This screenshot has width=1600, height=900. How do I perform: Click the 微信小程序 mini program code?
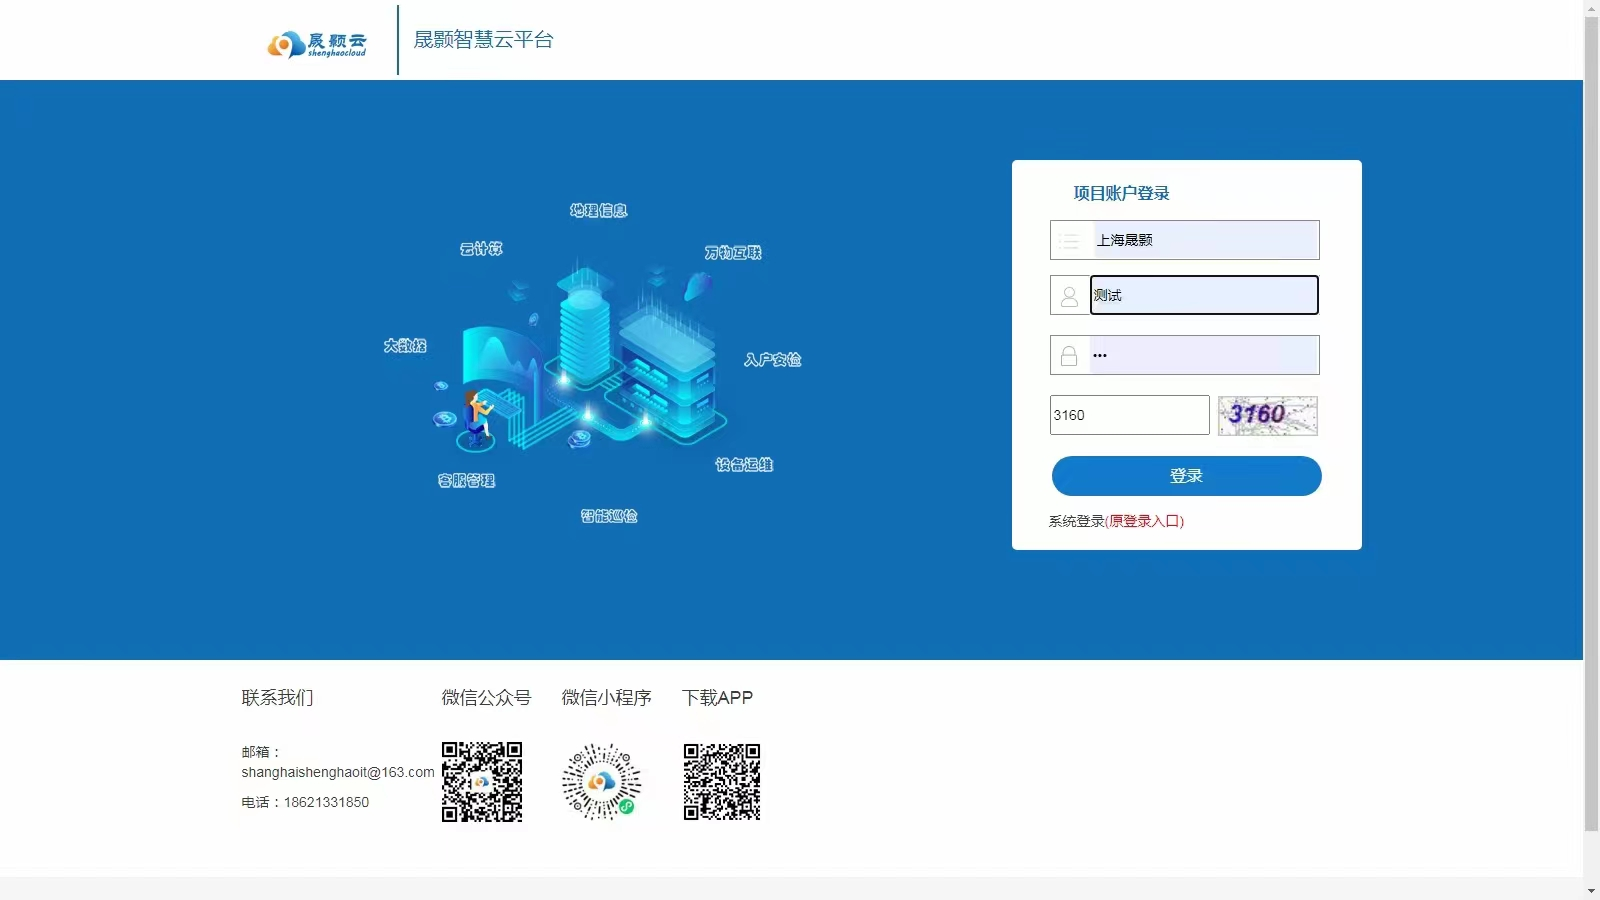(602, 782)
